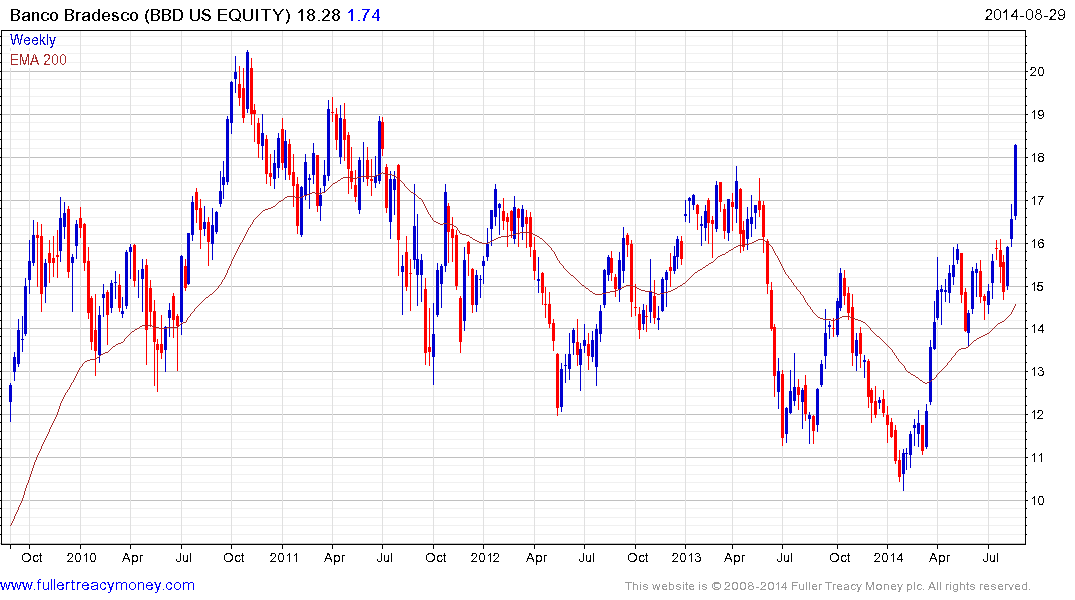Click the 18 price axis label
The image size is (1075, 600).
click(1037, 158)
